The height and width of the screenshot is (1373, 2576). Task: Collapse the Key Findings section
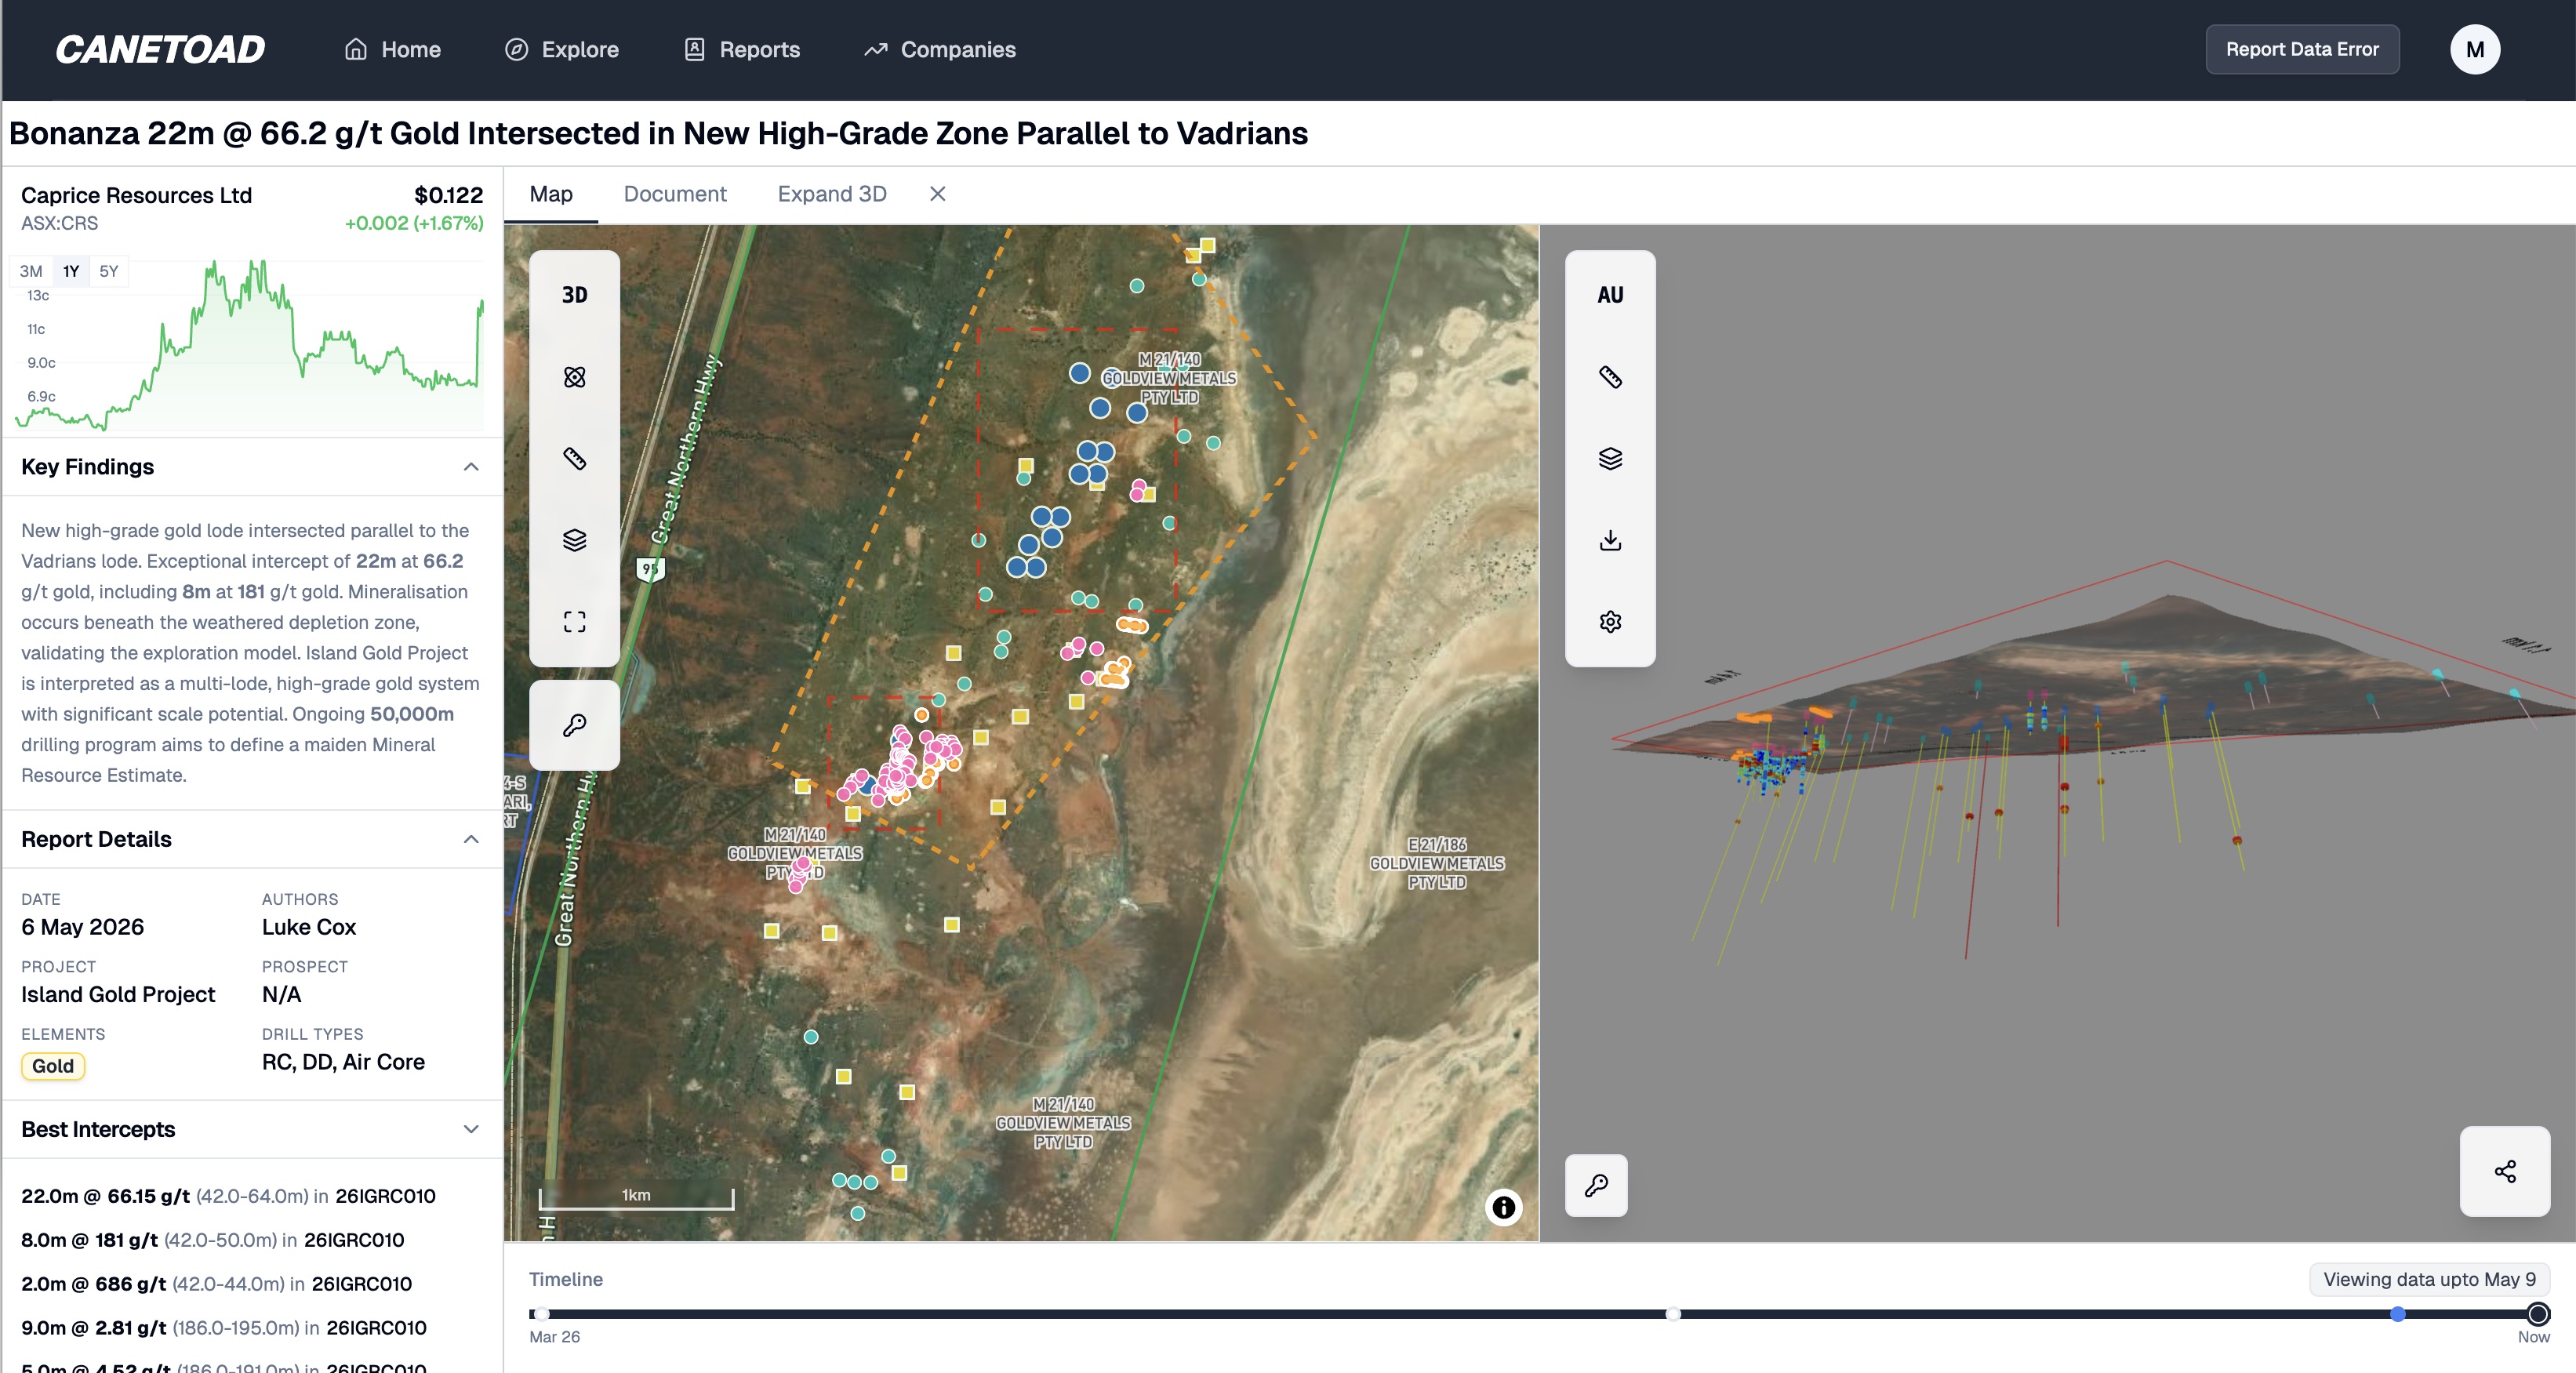click(471, 467)
